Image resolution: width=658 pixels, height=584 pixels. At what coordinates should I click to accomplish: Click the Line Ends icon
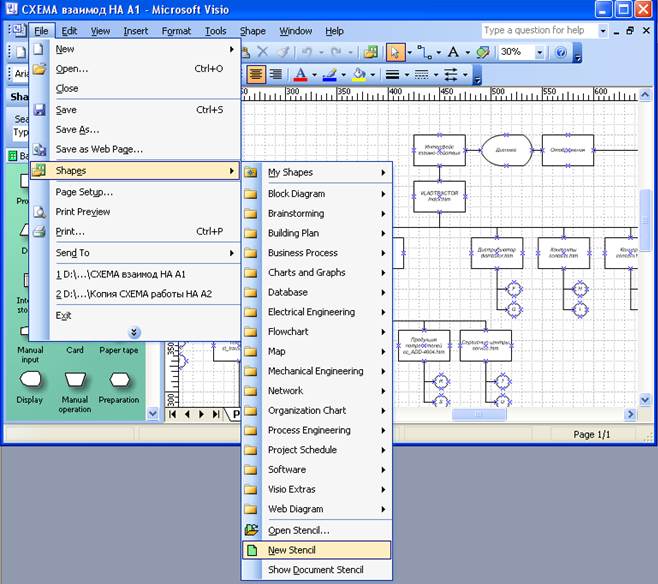pyautogui.click(x=451, y=75)
